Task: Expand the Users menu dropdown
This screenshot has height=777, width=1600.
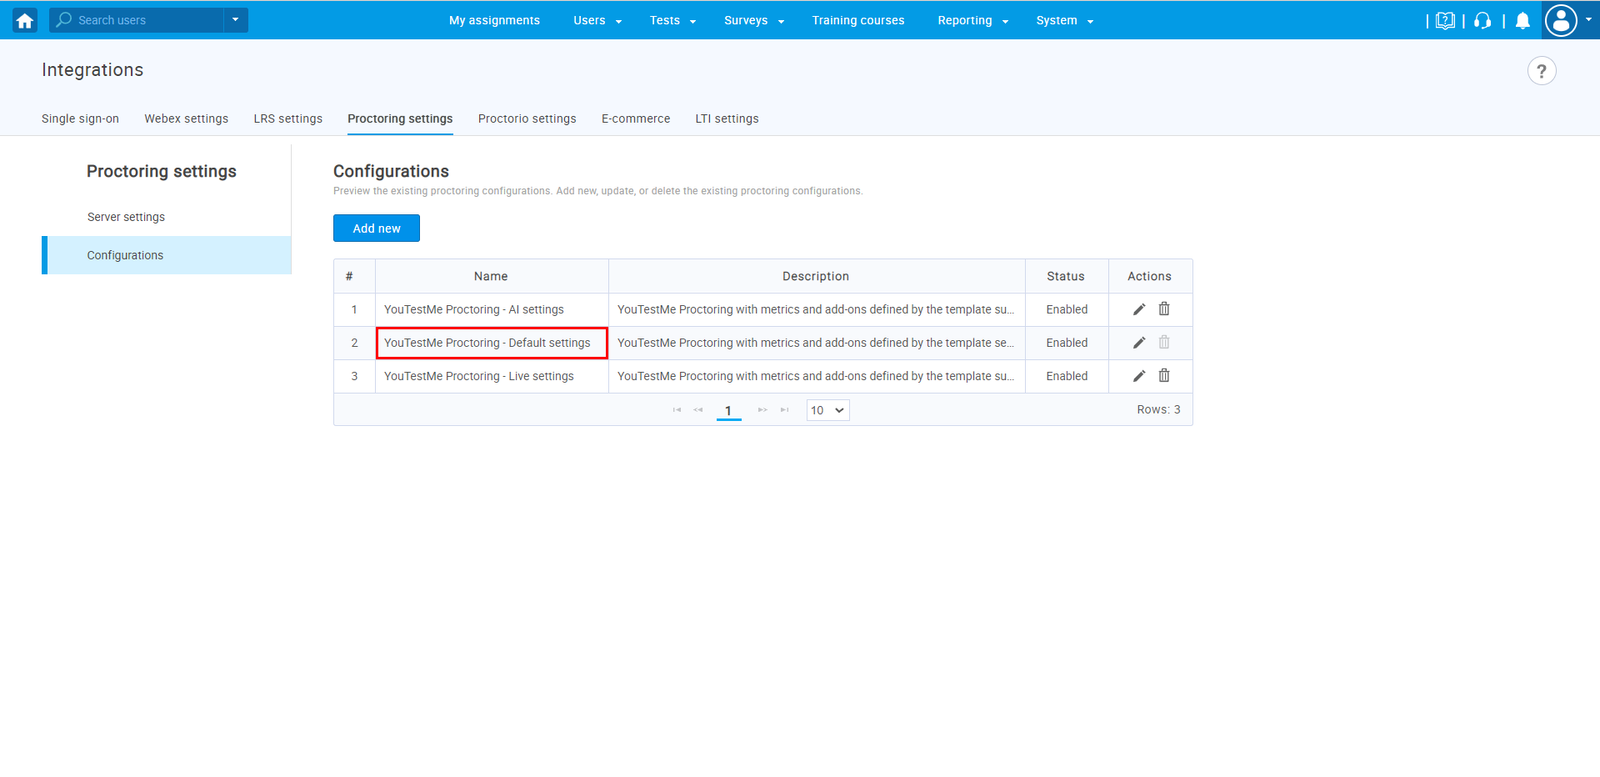Action: (x=597, y=21)
